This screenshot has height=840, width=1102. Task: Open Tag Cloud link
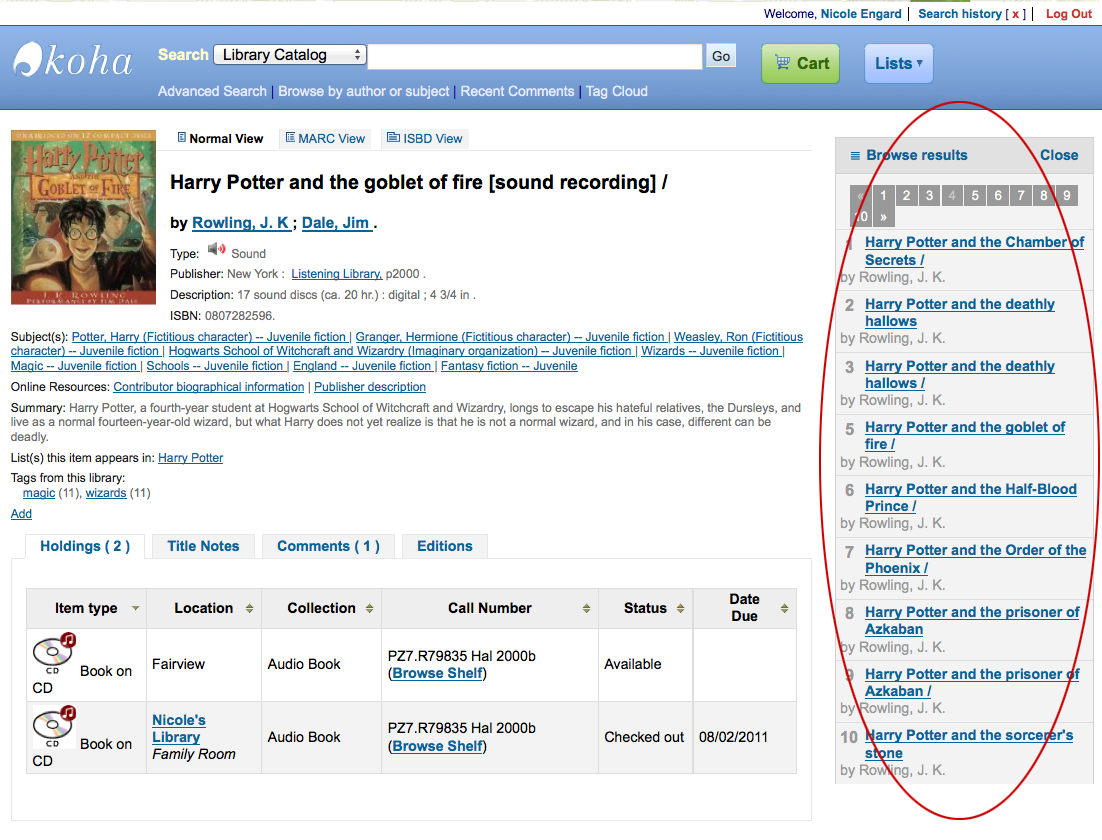[616, 91]
